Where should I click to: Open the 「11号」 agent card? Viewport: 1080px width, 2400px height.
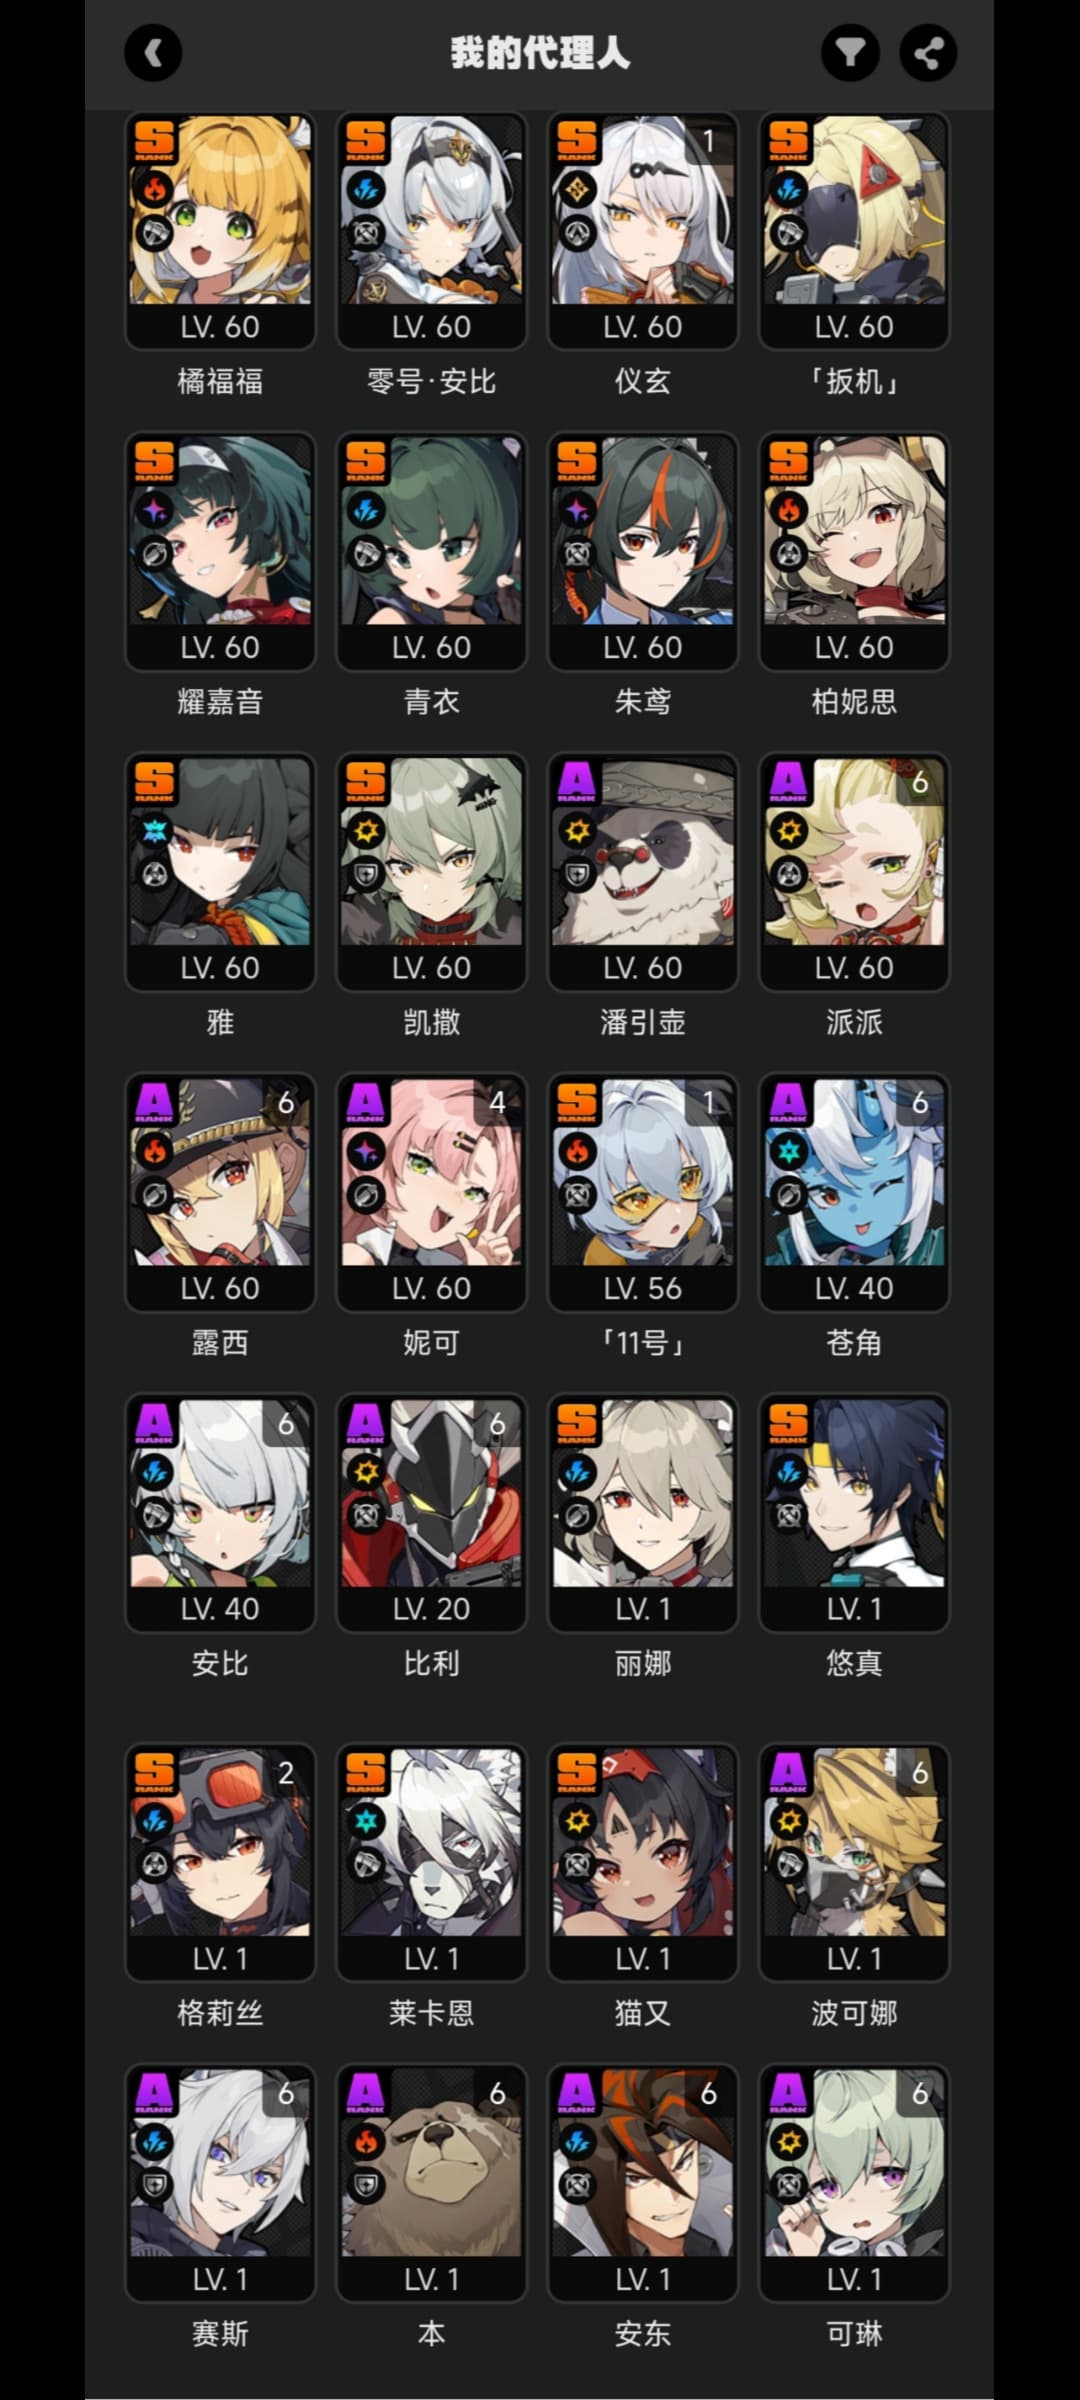(x=643, y=1192)
